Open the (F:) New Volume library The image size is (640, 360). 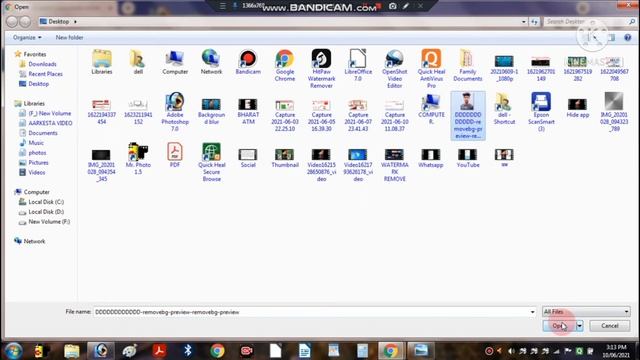49,113
